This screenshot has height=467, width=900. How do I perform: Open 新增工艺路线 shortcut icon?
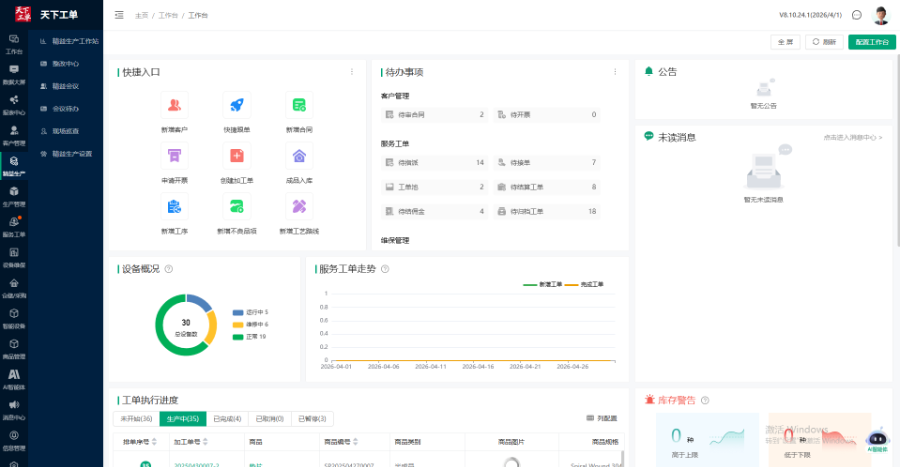[x=299, y=206]
